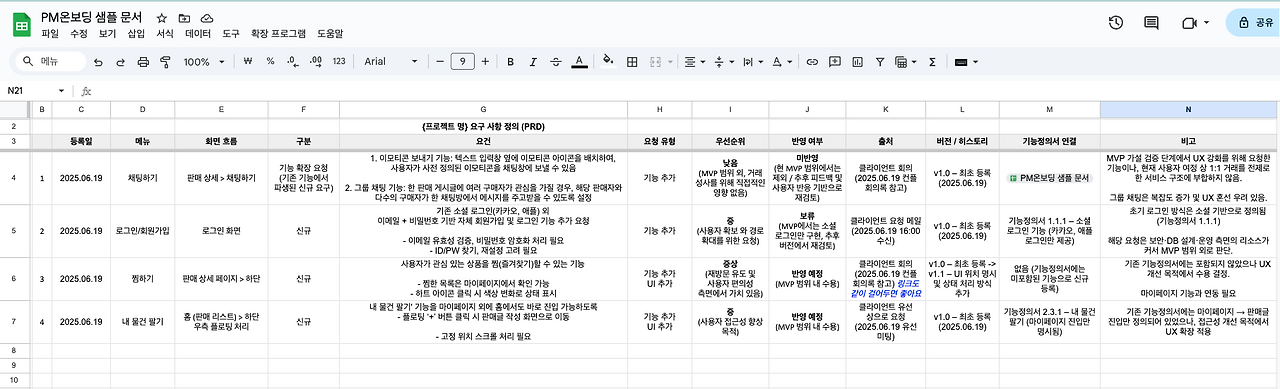Check the cloud save status icon
The image size is (1280, 389).
(207, 18)
